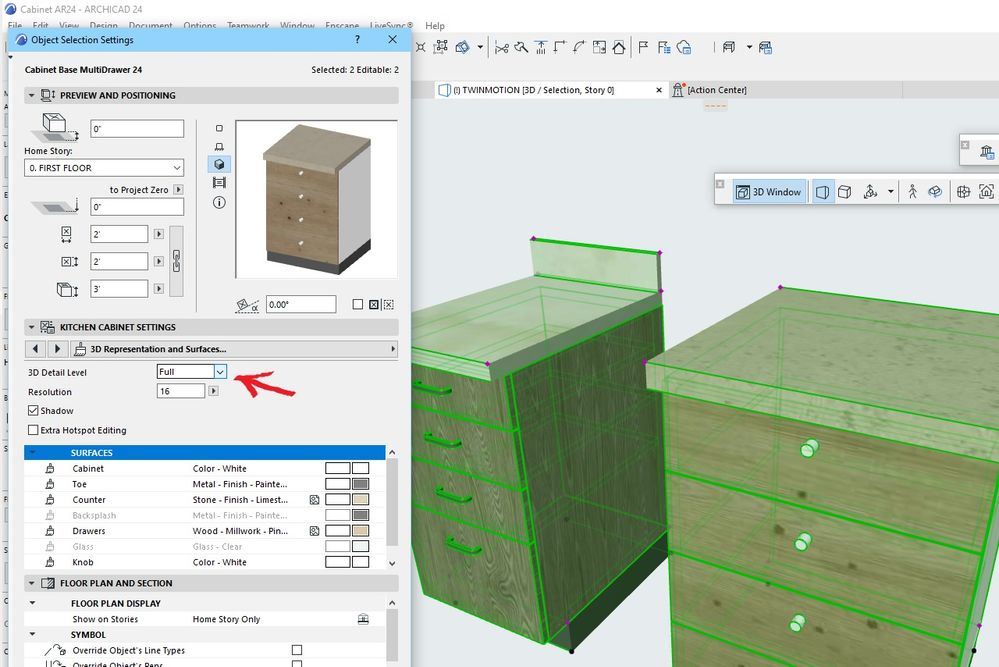Activate the Walk navigation icon in the 3D toolbar
Screen dimensions: 999x667
(x=912, y=192)
